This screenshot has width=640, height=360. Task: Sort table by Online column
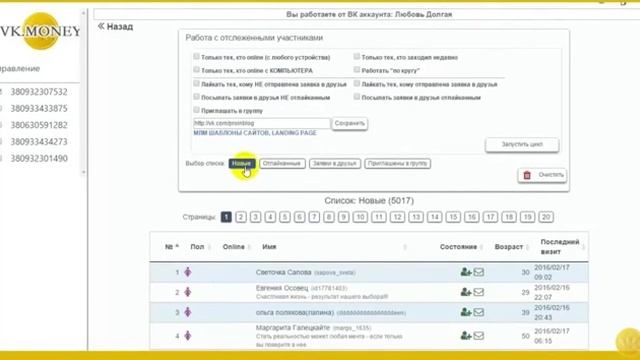pos(236,247)
